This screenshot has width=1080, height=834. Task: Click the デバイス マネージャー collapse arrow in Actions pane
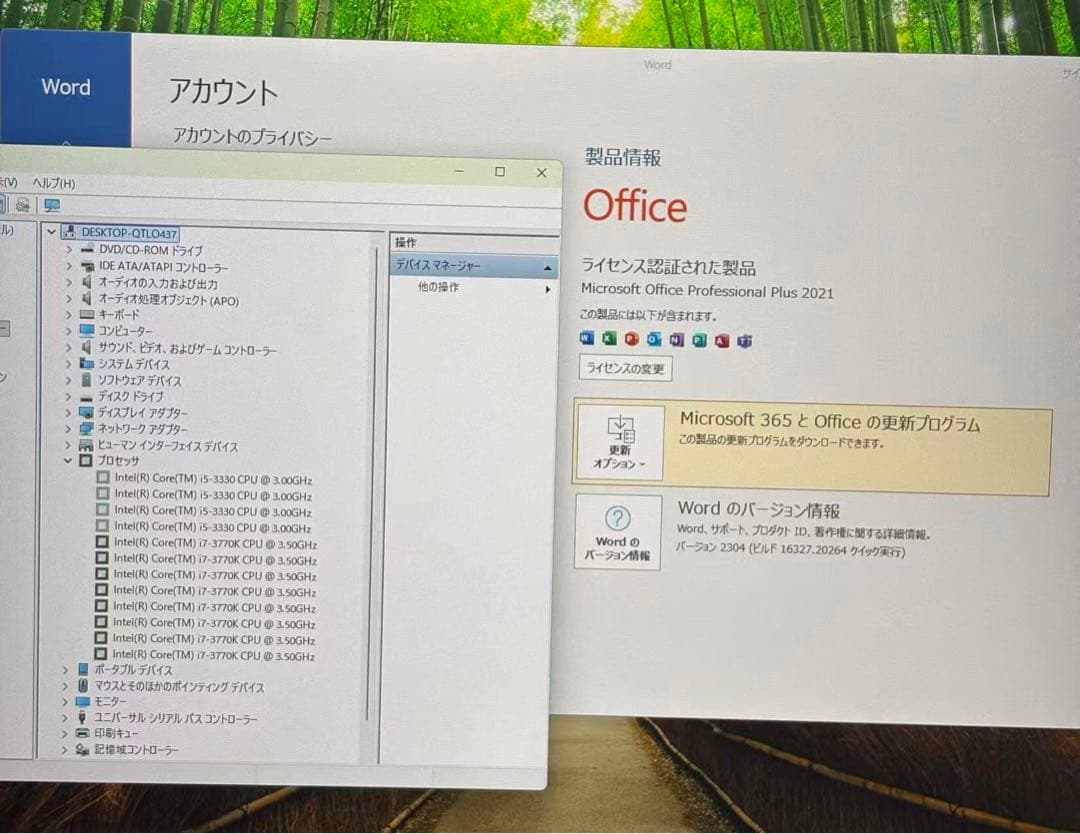click(547, 266)
